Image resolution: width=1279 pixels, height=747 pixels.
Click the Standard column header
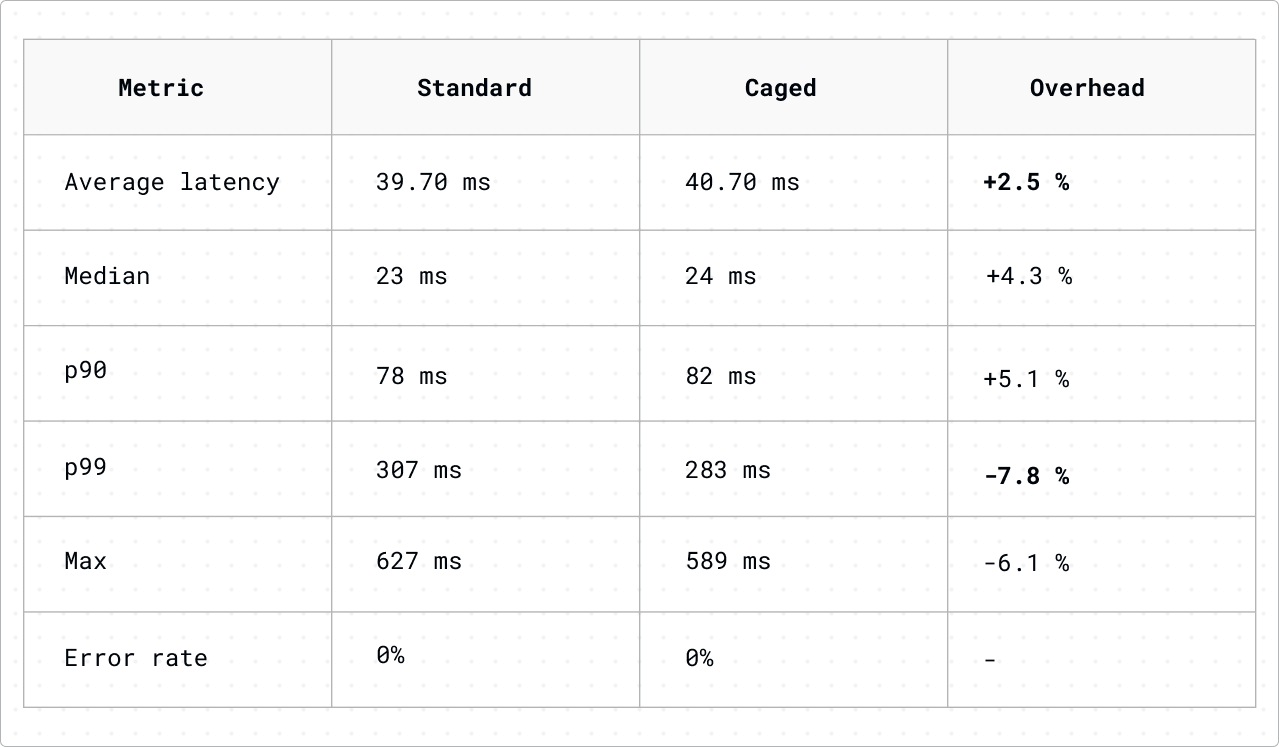(x=474, y=88)
